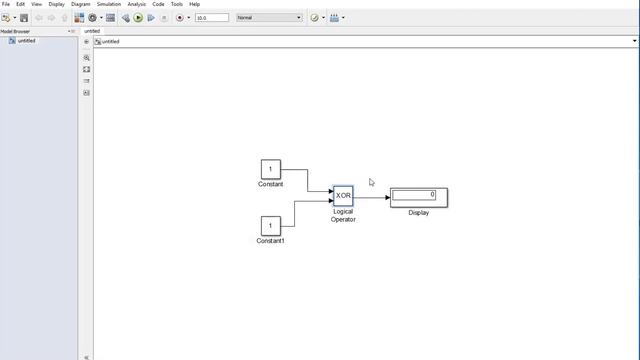This screenshot has width=640, height=360.
Task: Click the Stop simulation button
Action: pyautogui.click(x=164, y=18)
